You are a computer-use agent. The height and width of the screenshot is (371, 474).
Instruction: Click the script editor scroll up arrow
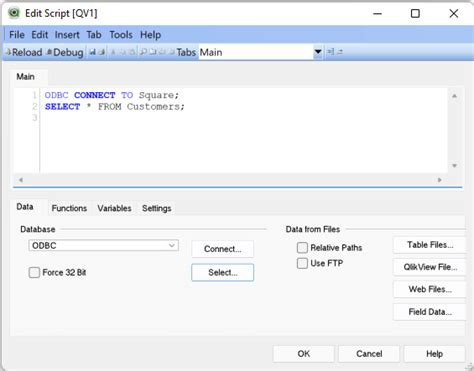coord(454,96)
